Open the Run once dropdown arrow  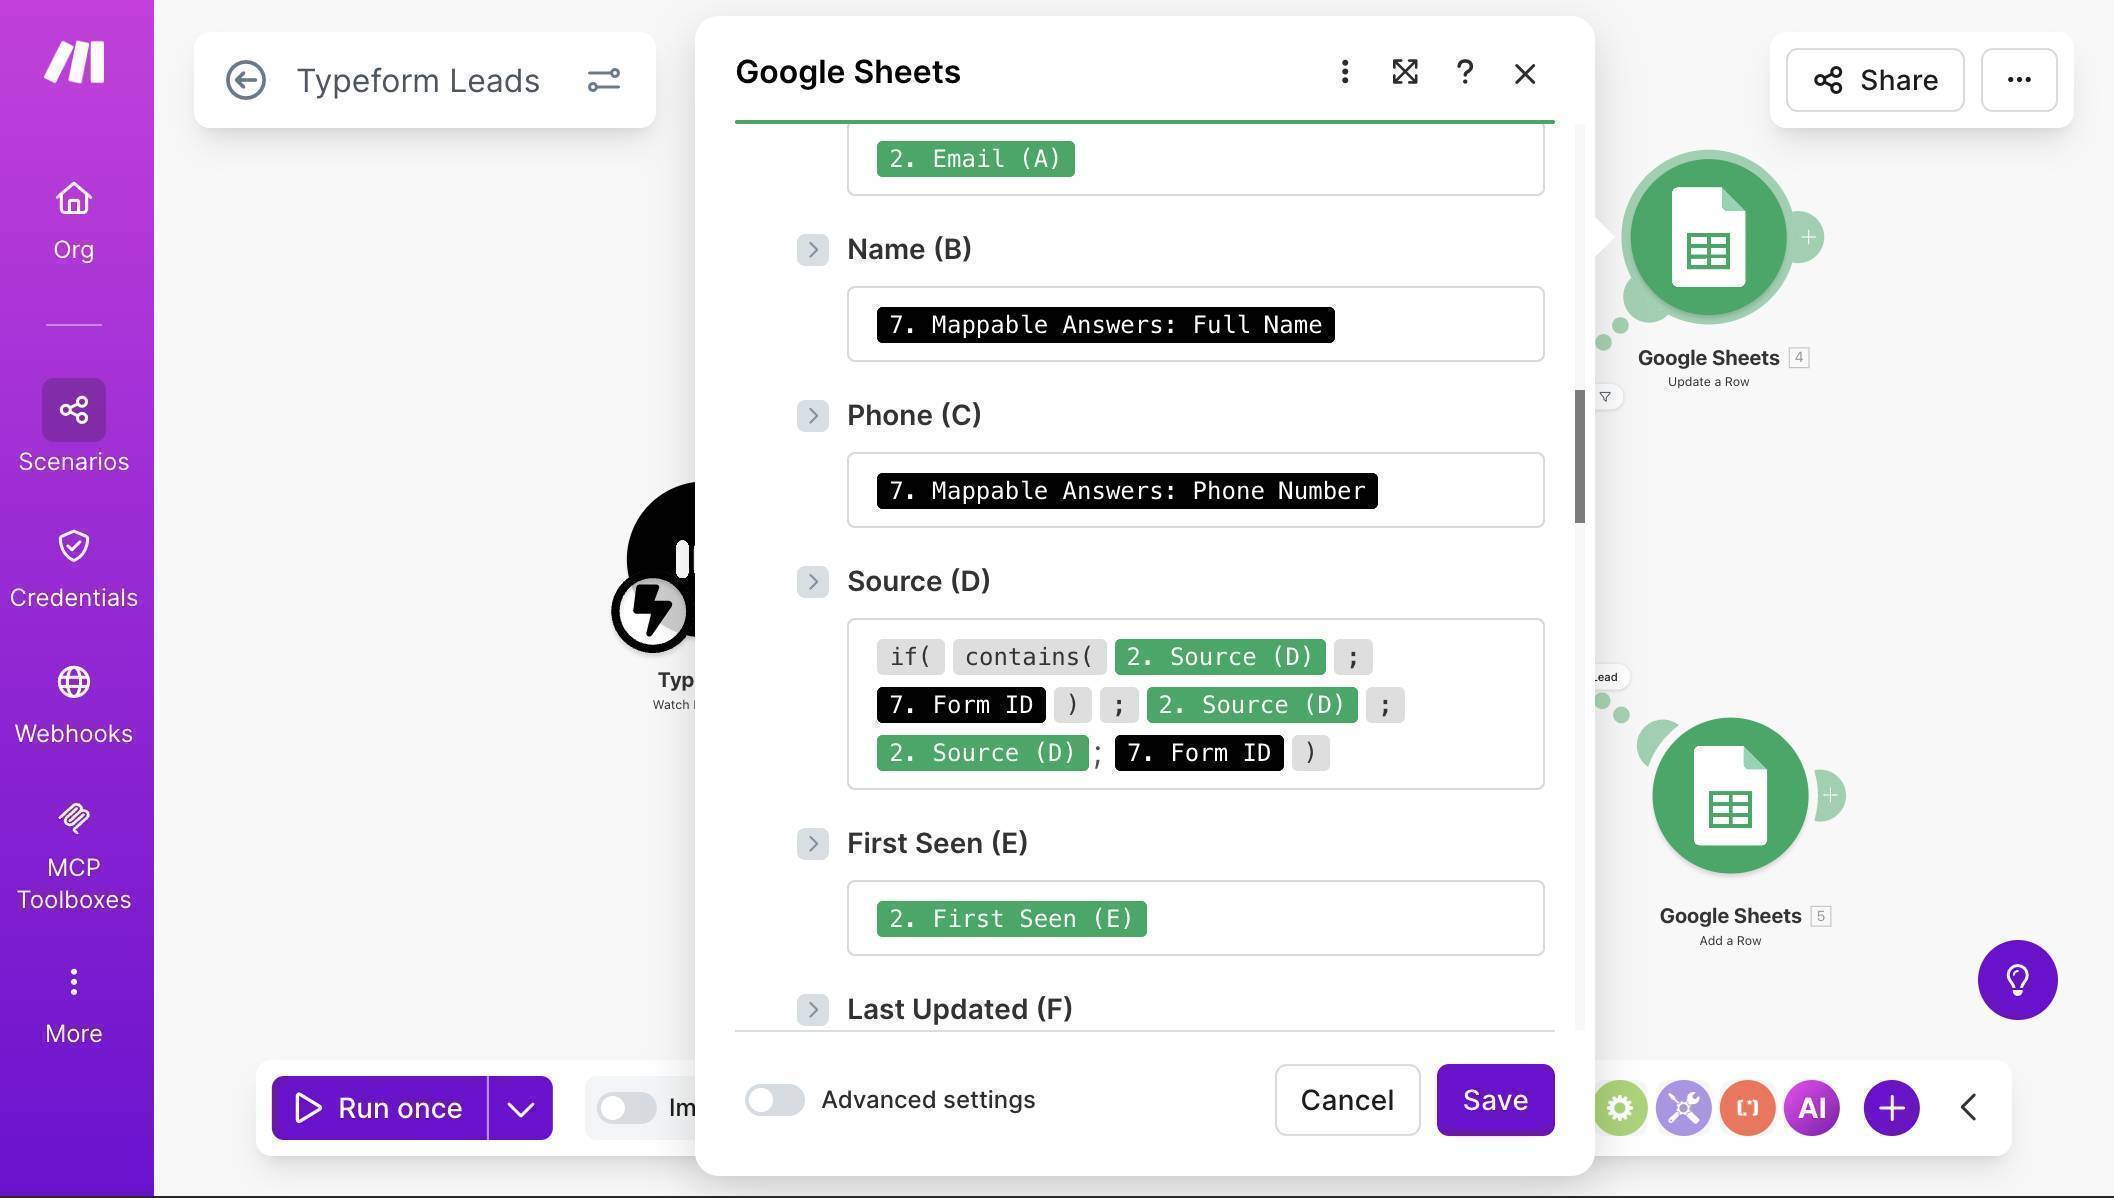pos(519,1107)
